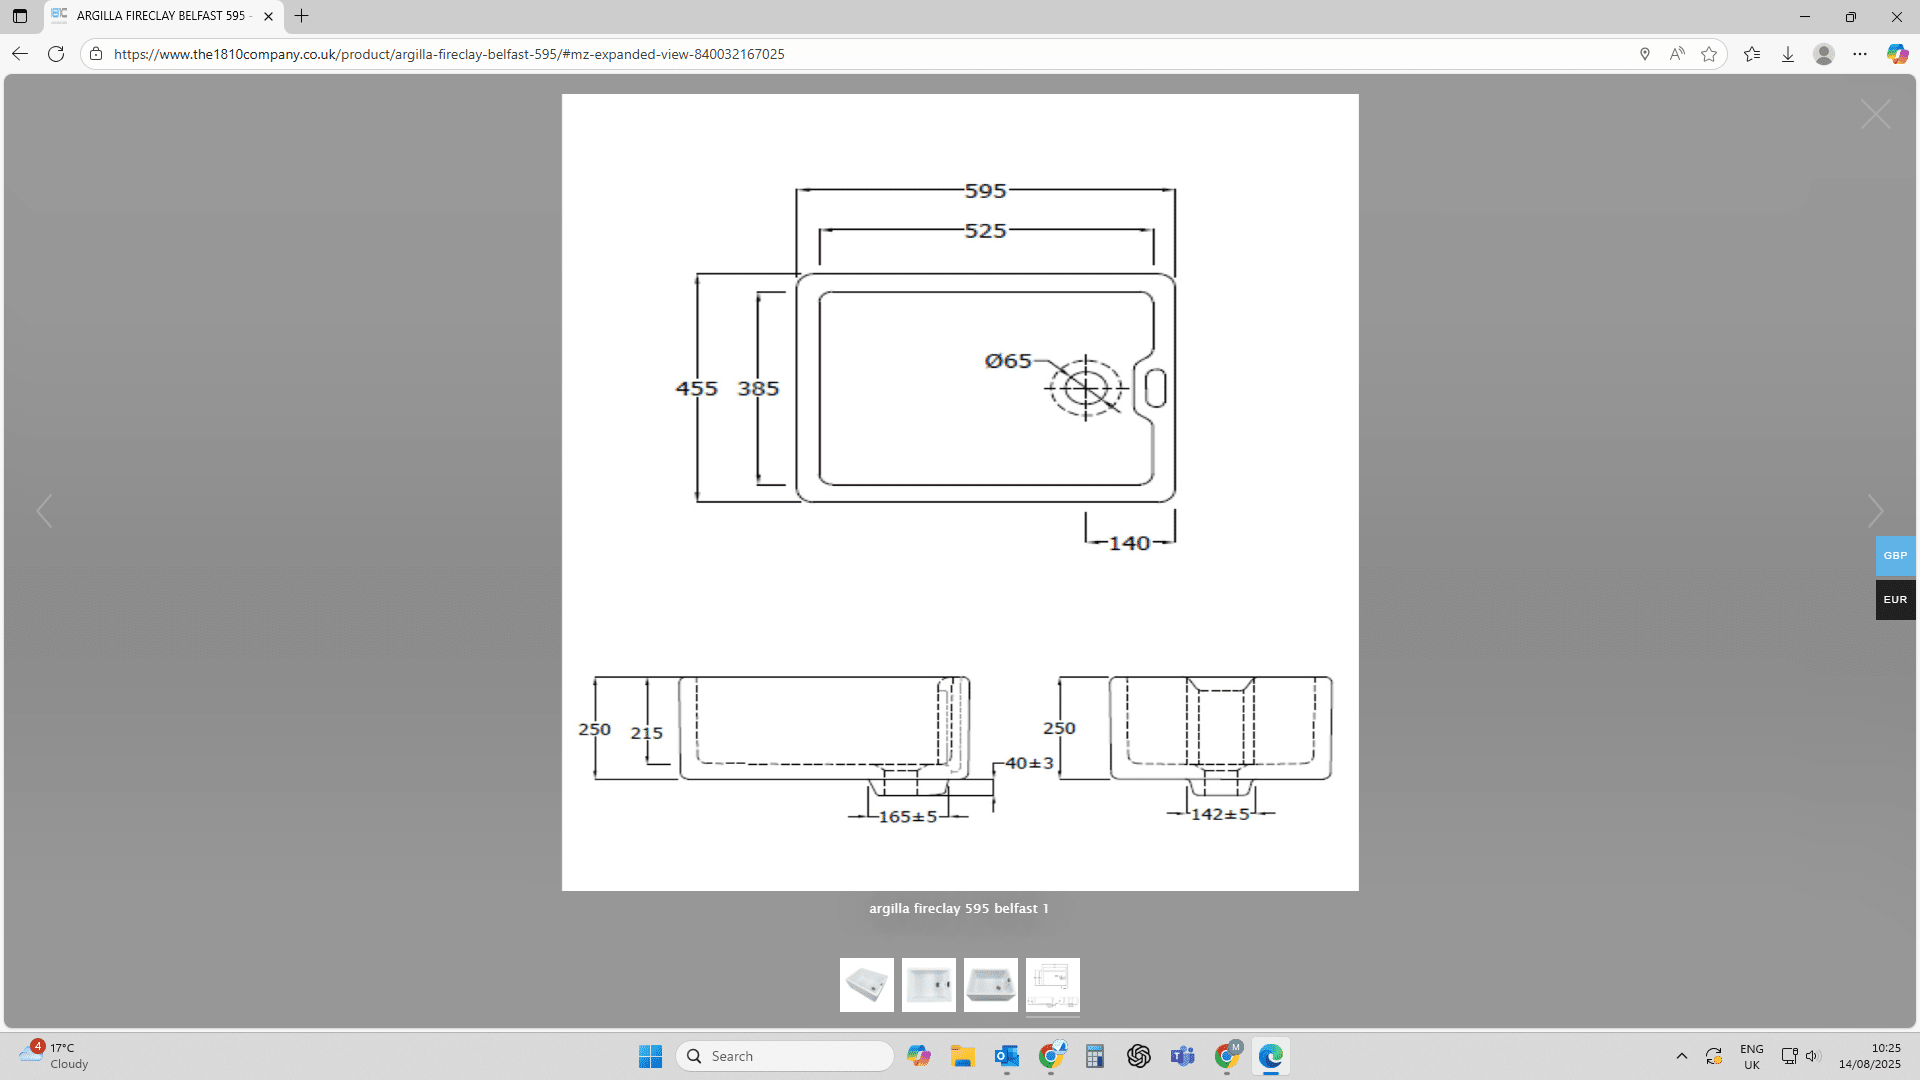This screenshot has height=1080, width=1920.
Task: Switch currency to GBP
Action: point(1896,556)
